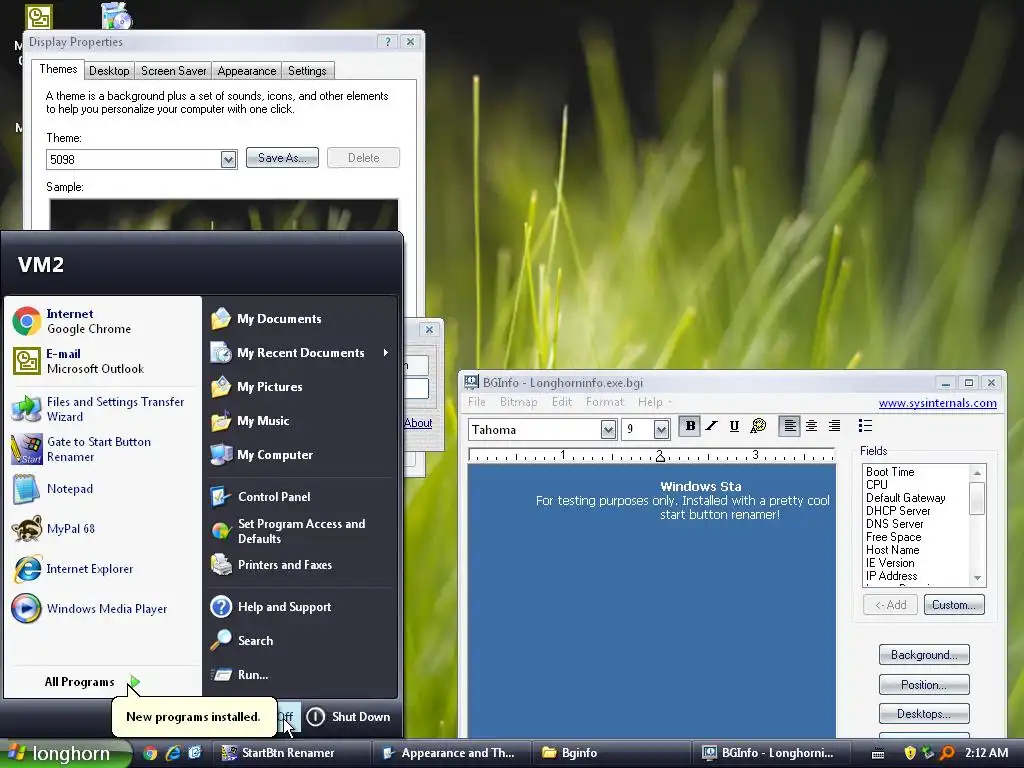Center text in BGInfo editor
Viewport: 1024px width, 768px height.
click(811, 426)
